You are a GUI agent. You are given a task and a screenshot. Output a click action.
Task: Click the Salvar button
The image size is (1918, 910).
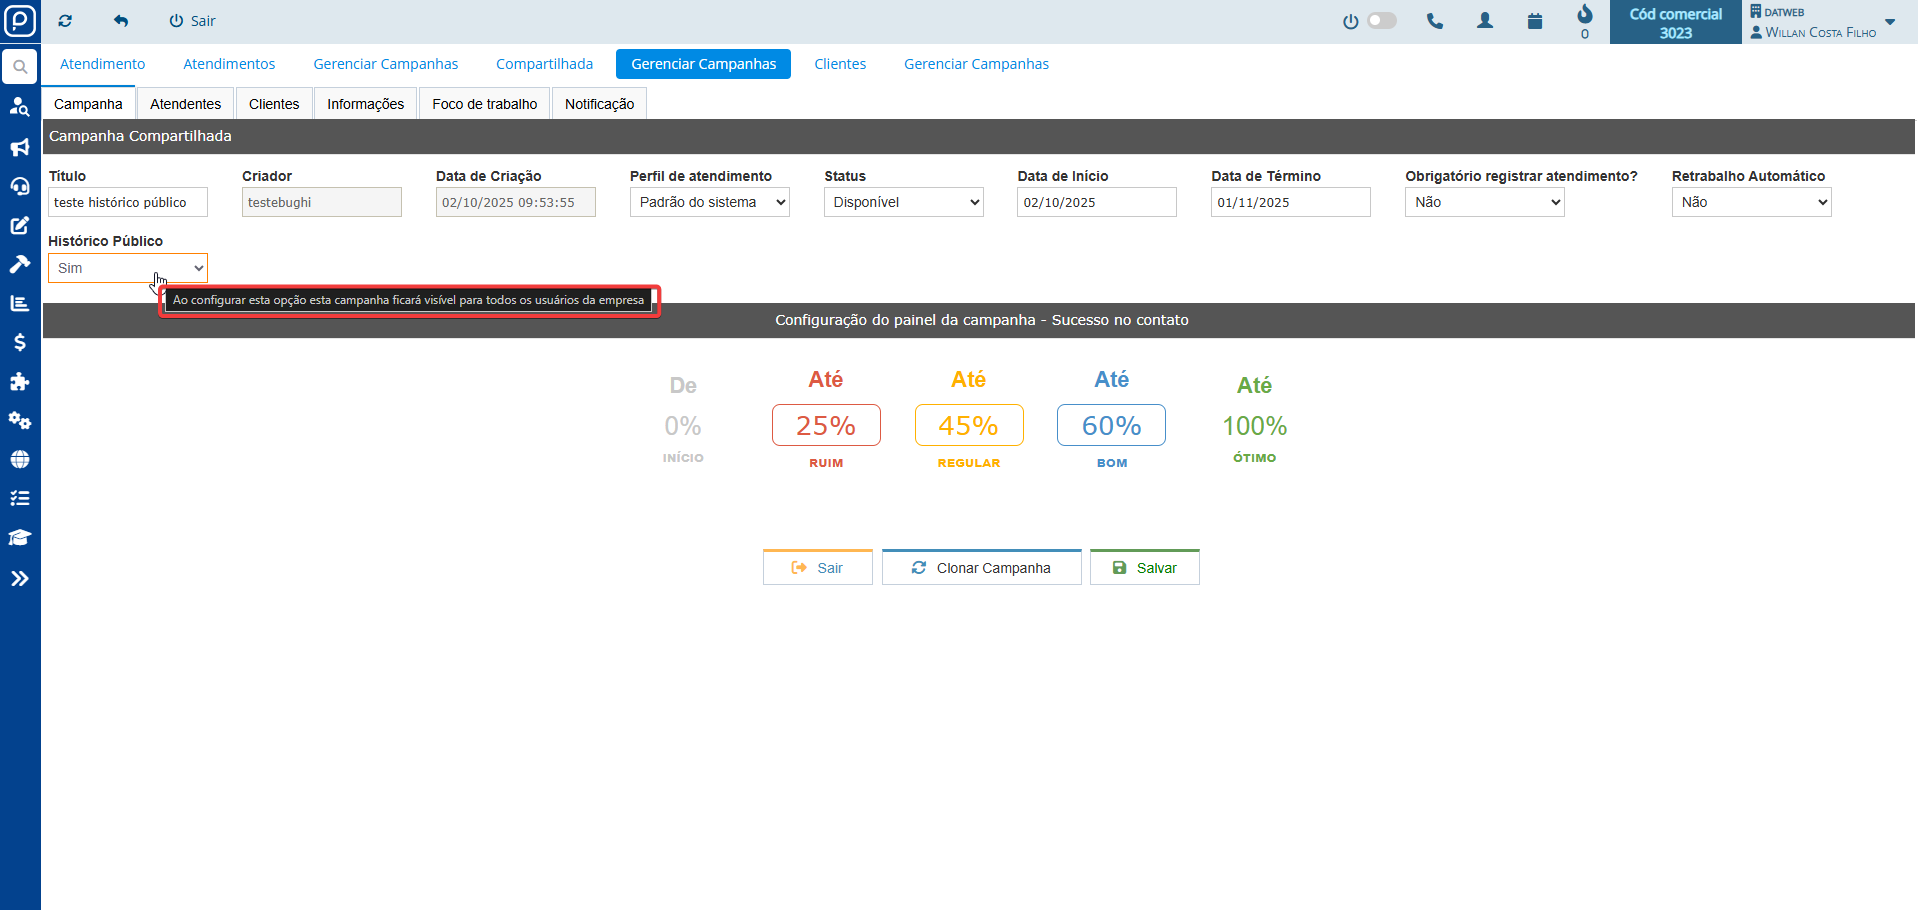point(1145,568)
